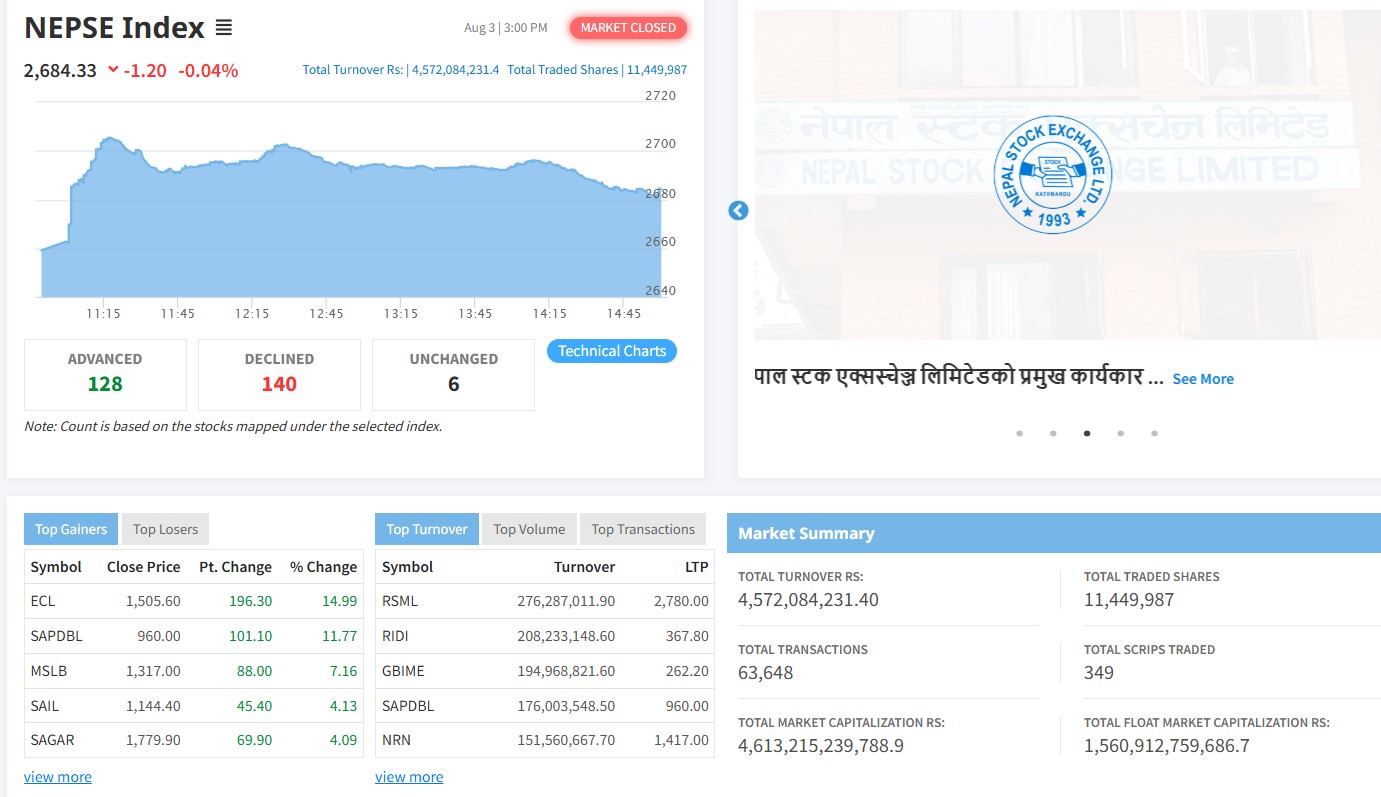Click the Turnover column header
The height and width of the screenshot is (797, 1381).
(585, 567)
